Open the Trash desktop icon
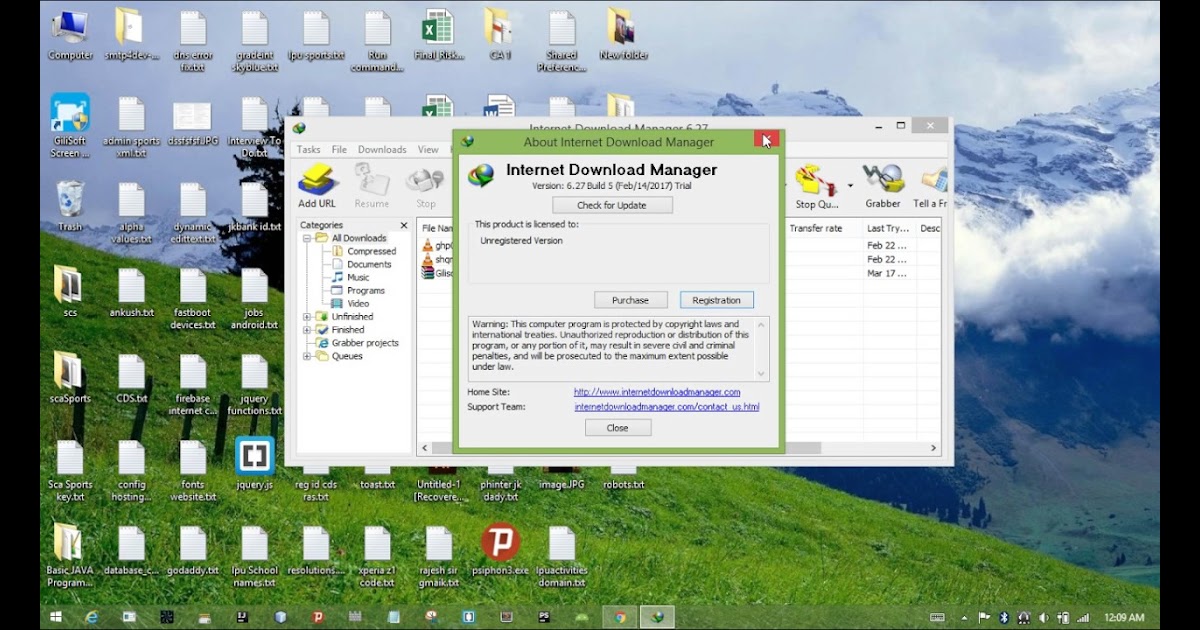The width and height of the screenshot is (1200, 630). pyautogui.click(x=70, y=206)
